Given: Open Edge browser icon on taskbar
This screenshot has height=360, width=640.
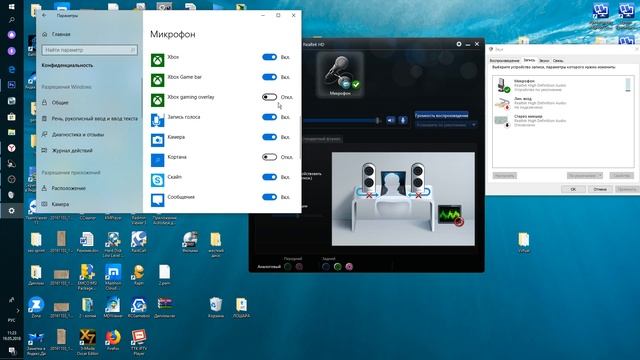Looking at the screenshot, I should click(x=11, y=69).
